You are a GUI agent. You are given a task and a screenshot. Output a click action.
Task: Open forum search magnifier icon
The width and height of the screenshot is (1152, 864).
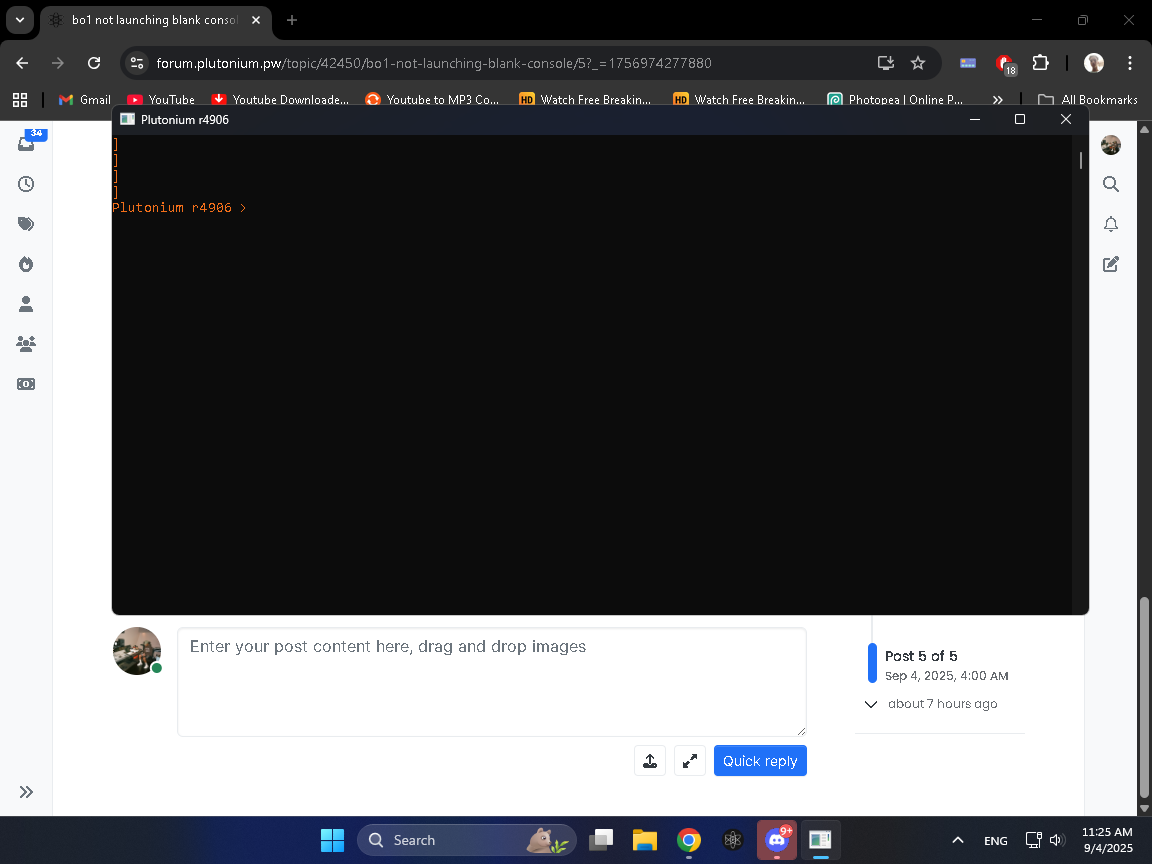[1111, 184]
